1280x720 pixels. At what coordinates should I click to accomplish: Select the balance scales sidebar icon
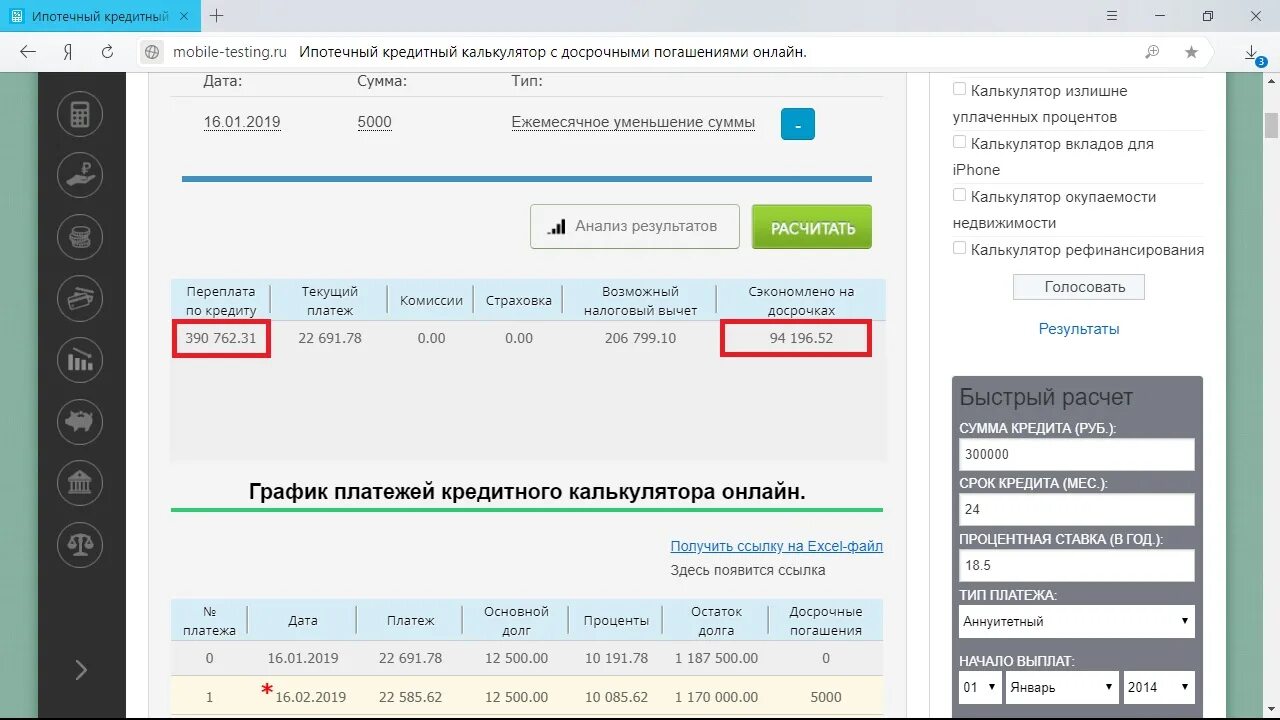tap(80, 544)
